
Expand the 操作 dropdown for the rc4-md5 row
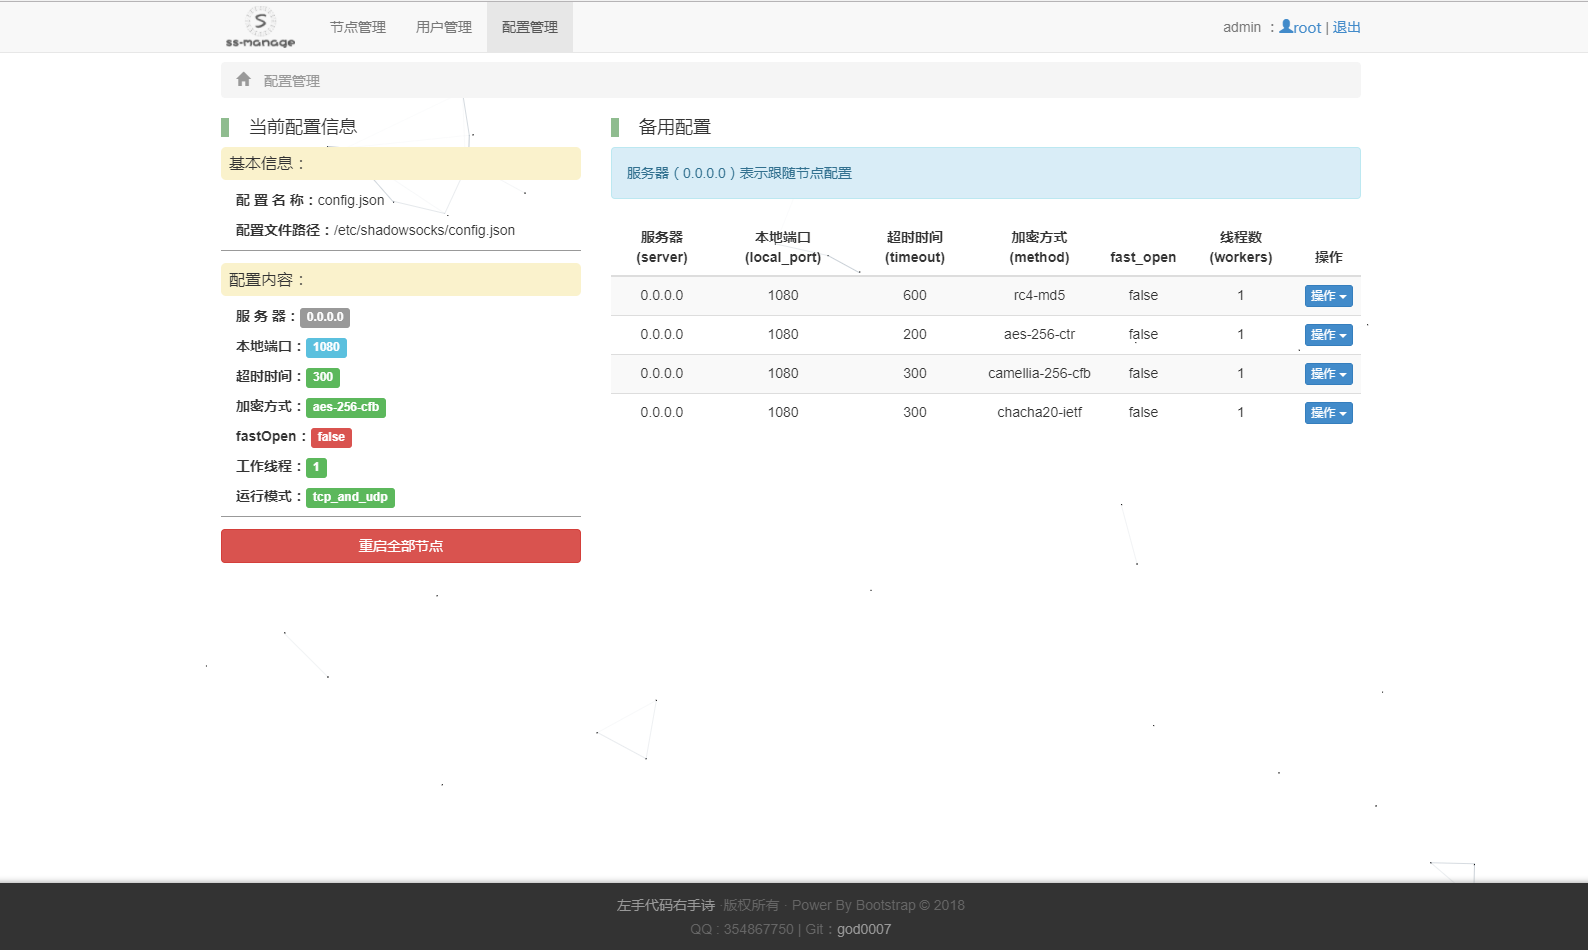[x=1328, y=296]
